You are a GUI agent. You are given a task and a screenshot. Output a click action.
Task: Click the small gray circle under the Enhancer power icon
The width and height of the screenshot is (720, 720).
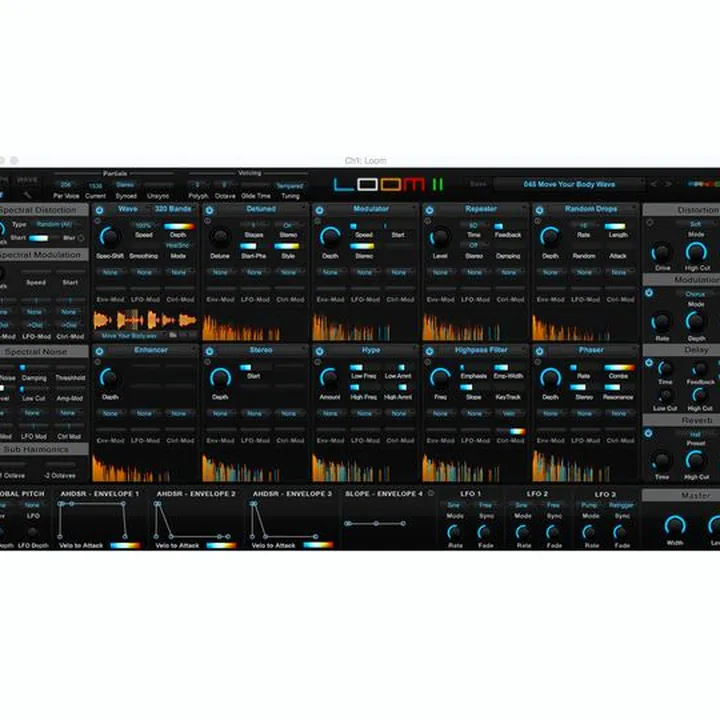click(97, 362)
